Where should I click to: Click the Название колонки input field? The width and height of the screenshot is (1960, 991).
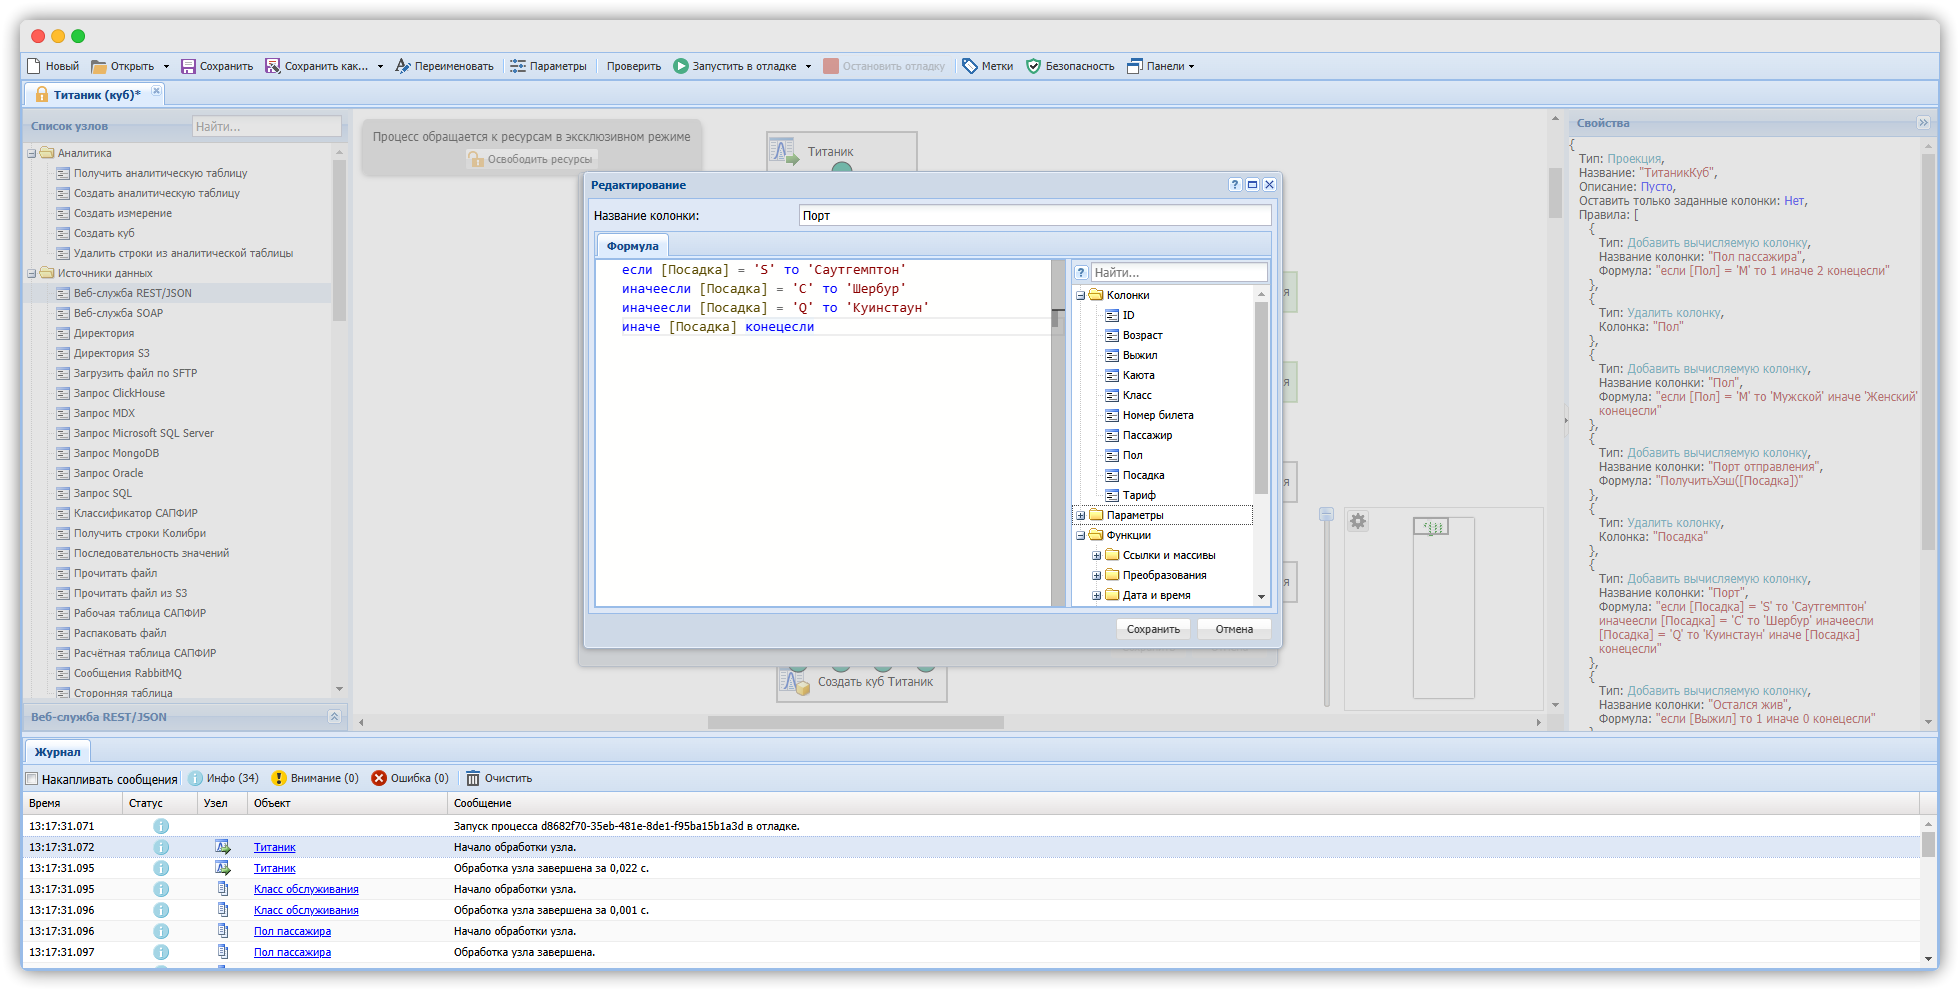pos(1035,216)
